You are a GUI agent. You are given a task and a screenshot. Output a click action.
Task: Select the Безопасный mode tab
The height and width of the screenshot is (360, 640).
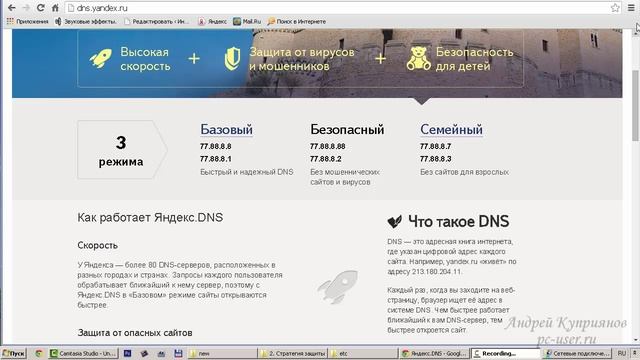[x=347, y=129]
